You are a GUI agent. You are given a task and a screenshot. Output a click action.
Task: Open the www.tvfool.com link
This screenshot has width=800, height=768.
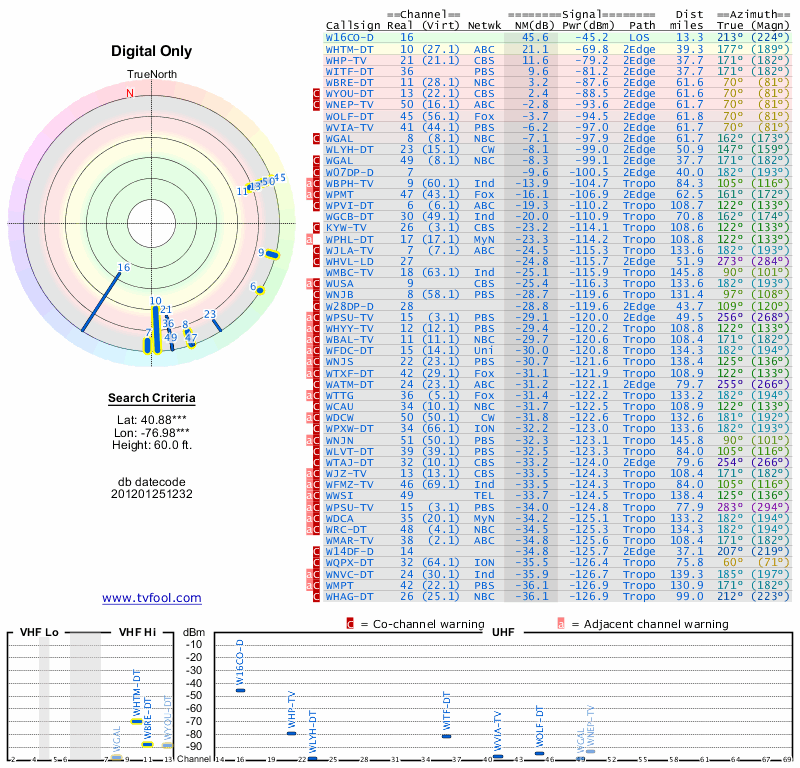tap(152, 598)
